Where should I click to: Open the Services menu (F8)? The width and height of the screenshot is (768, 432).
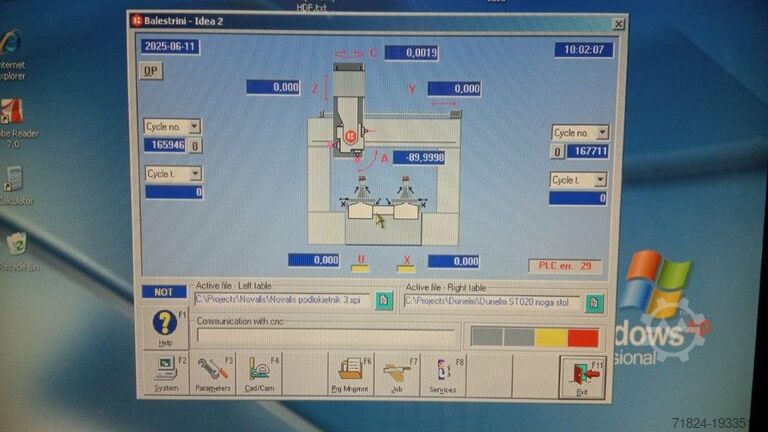click(x=443, y=376)
